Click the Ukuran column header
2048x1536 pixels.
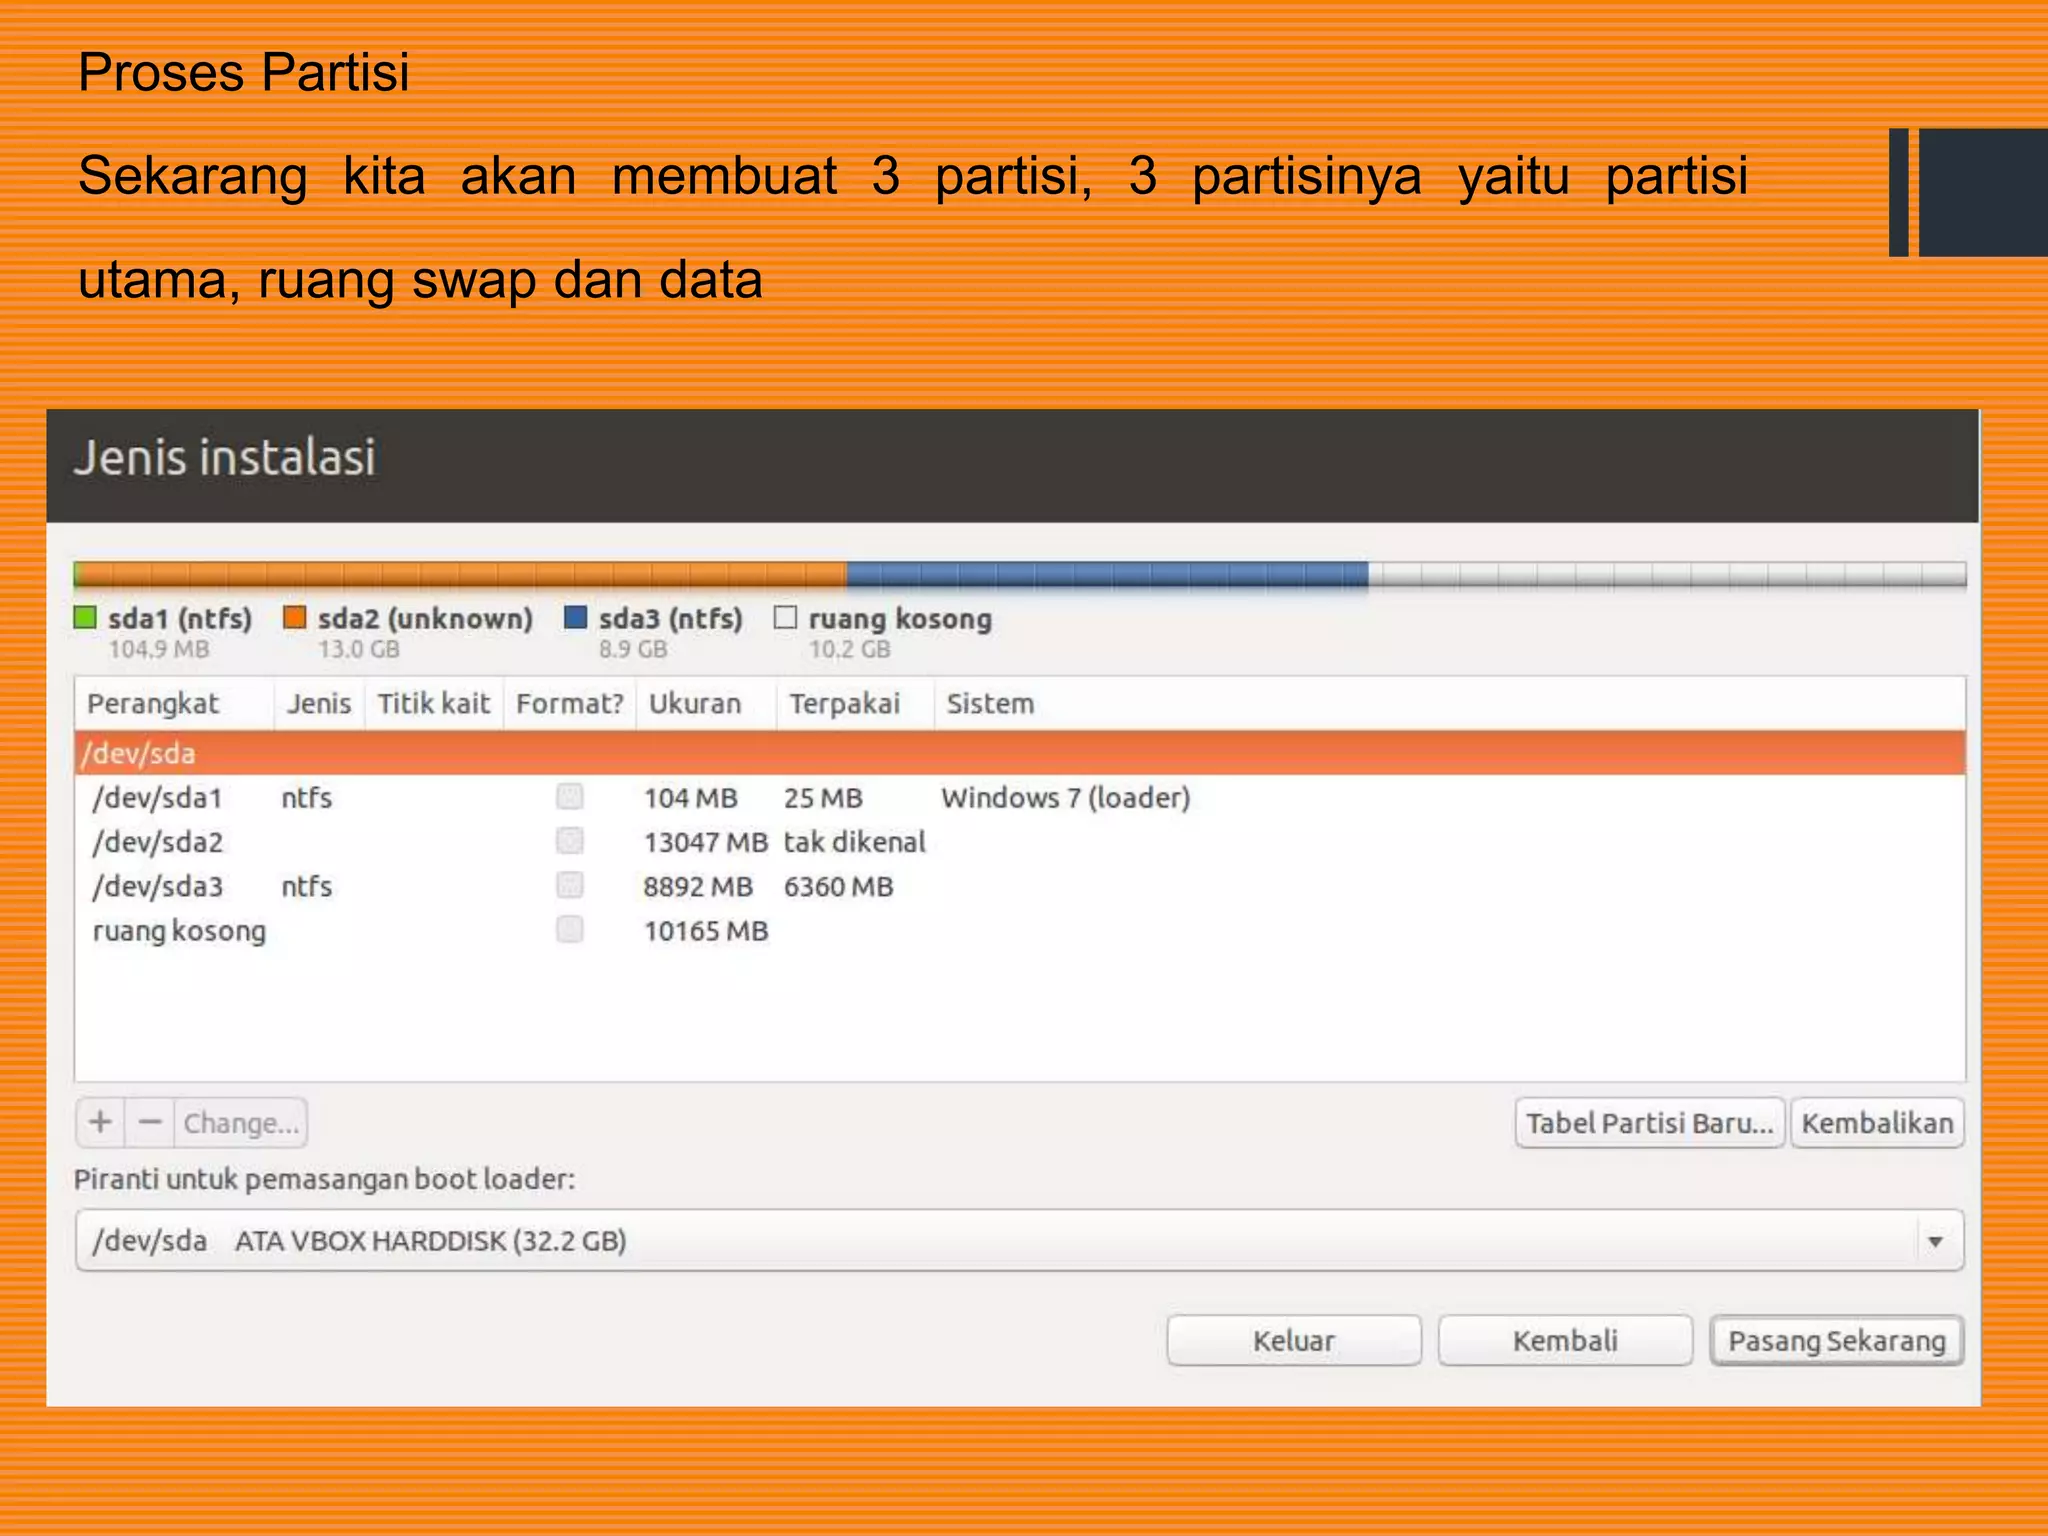(x=706, y=703)
